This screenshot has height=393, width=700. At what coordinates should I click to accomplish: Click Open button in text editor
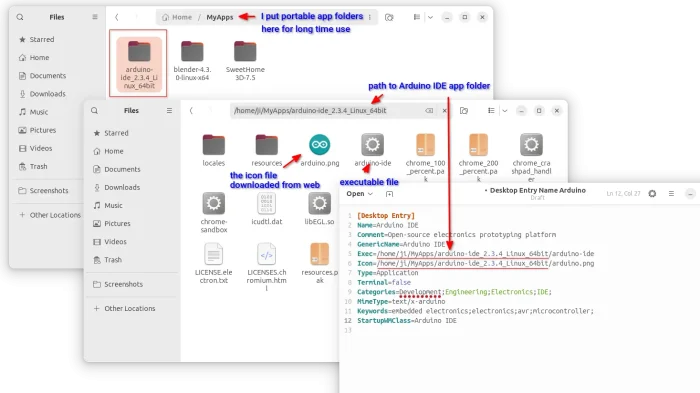point(359,193)
